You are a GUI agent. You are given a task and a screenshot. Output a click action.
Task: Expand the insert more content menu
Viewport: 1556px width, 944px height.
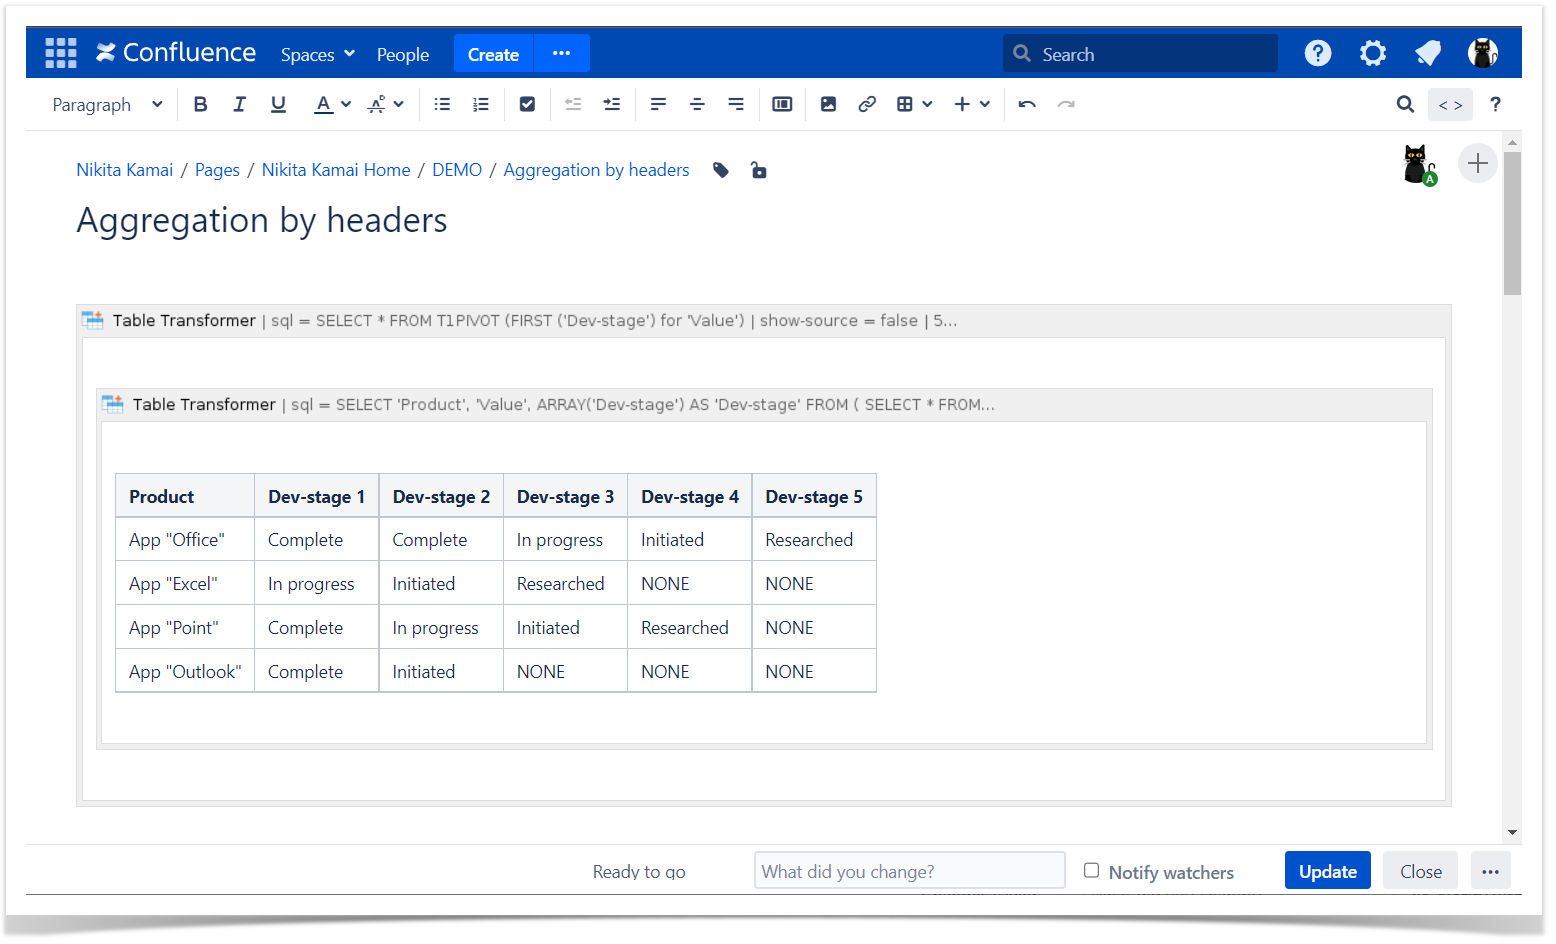[x=971, y=104]
